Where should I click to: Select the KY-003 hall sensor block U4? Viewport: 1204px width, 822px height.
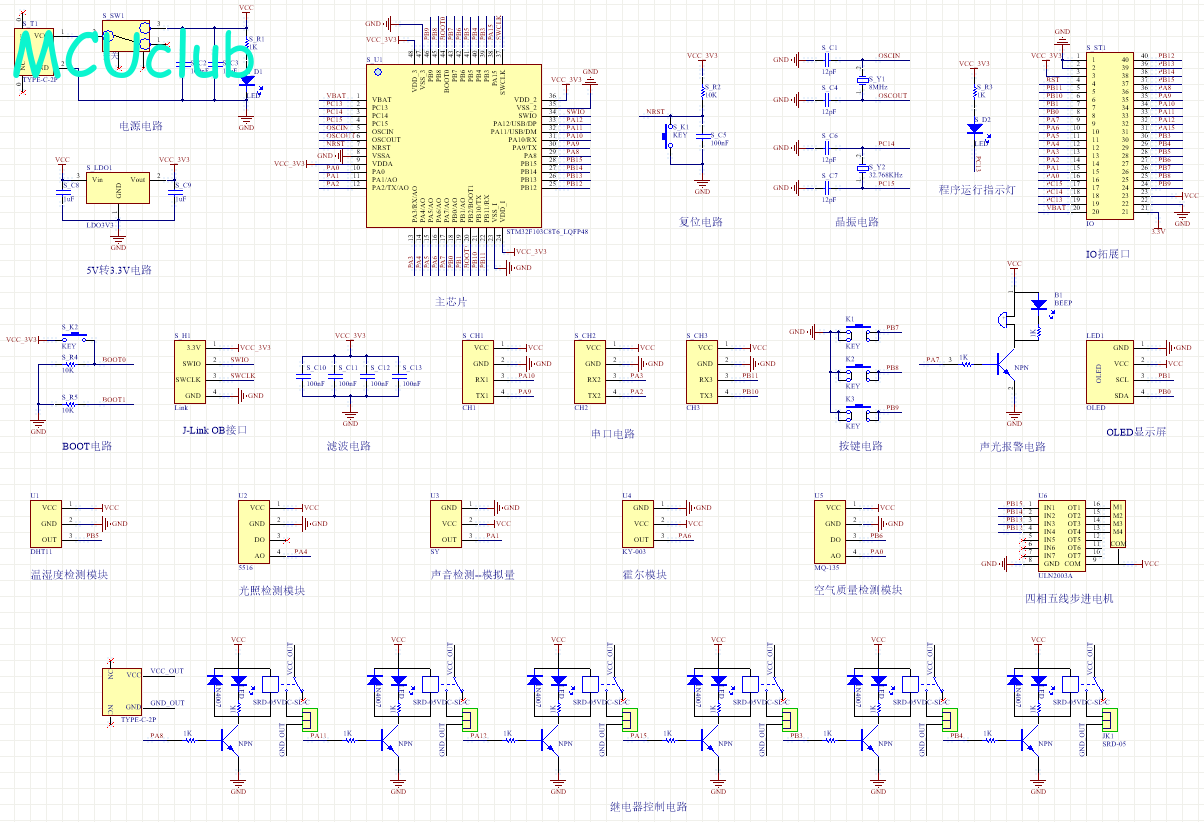point(638,523)
